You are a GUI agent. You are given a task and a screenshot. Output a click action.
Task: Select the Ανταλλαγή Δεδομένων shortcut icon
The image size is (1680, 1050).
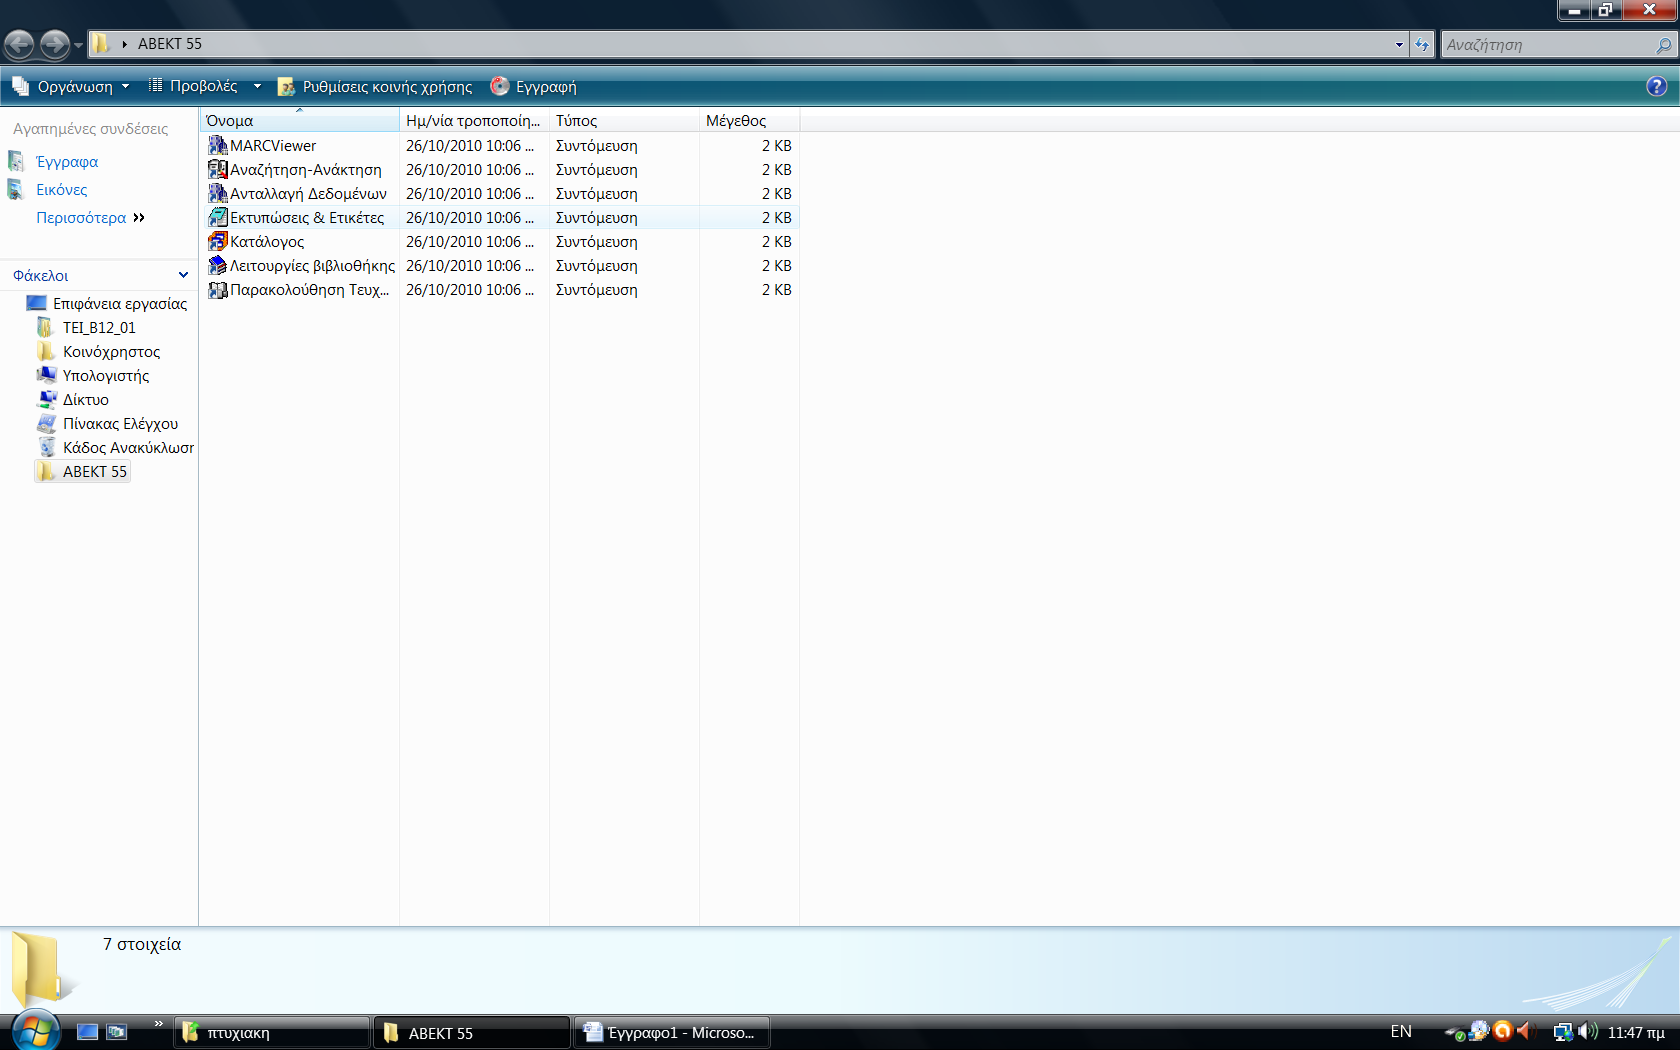pos(217,194)
